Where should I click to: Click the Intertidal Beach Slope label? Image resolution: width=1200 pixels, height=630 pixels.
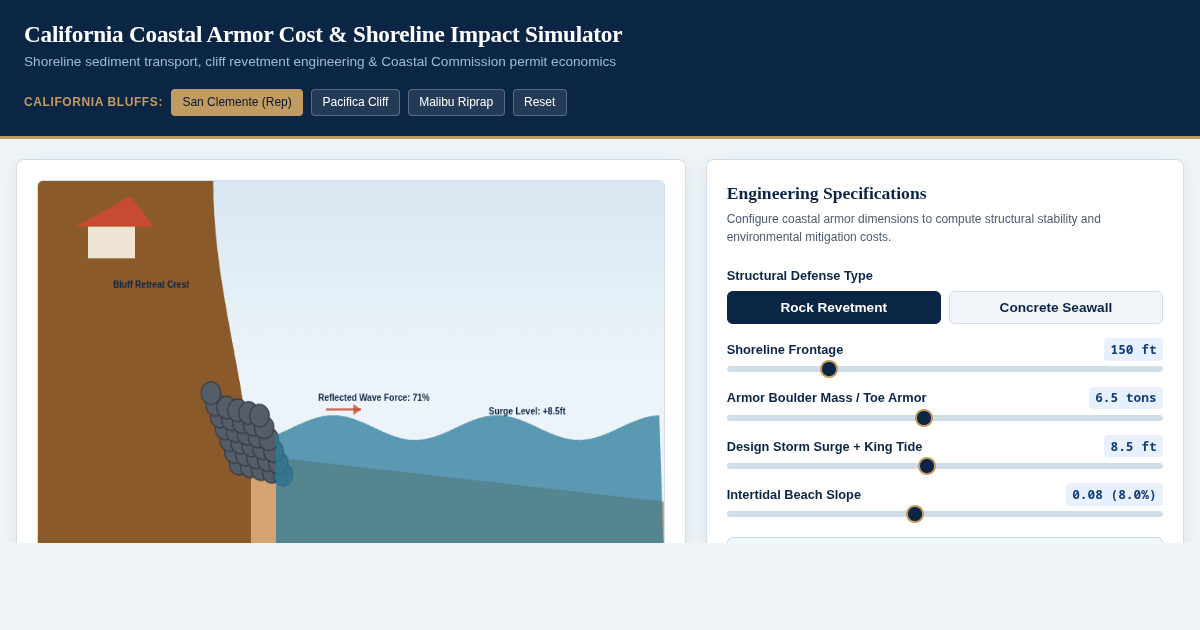794,495
